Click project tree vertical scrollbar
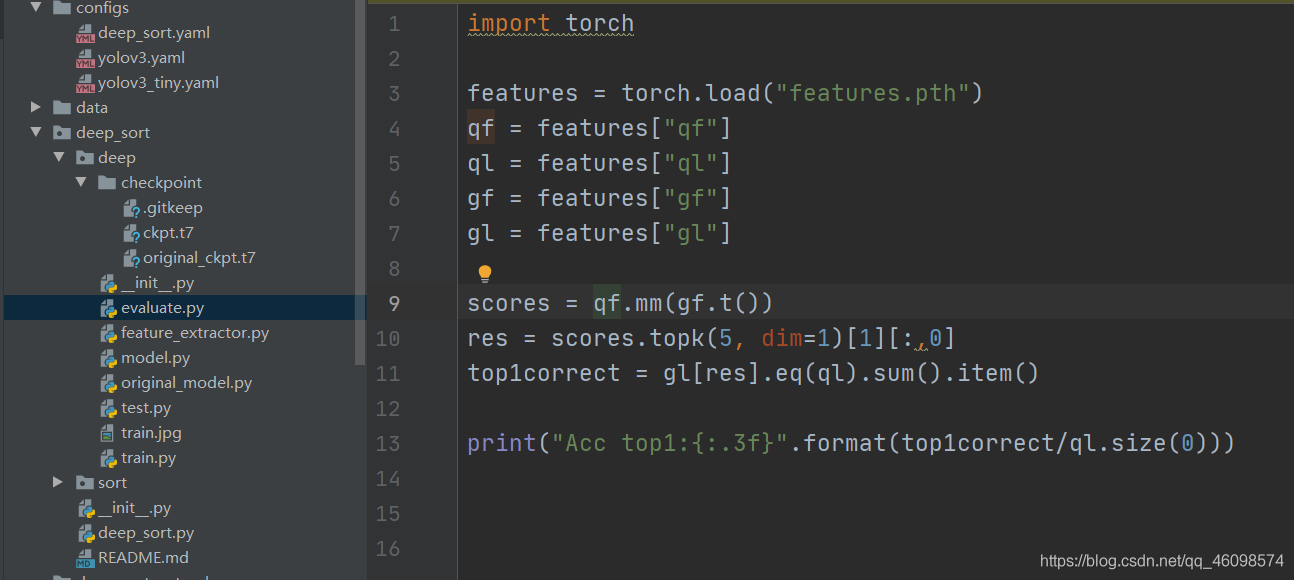 pyautogui.click(x=361, y=180)
